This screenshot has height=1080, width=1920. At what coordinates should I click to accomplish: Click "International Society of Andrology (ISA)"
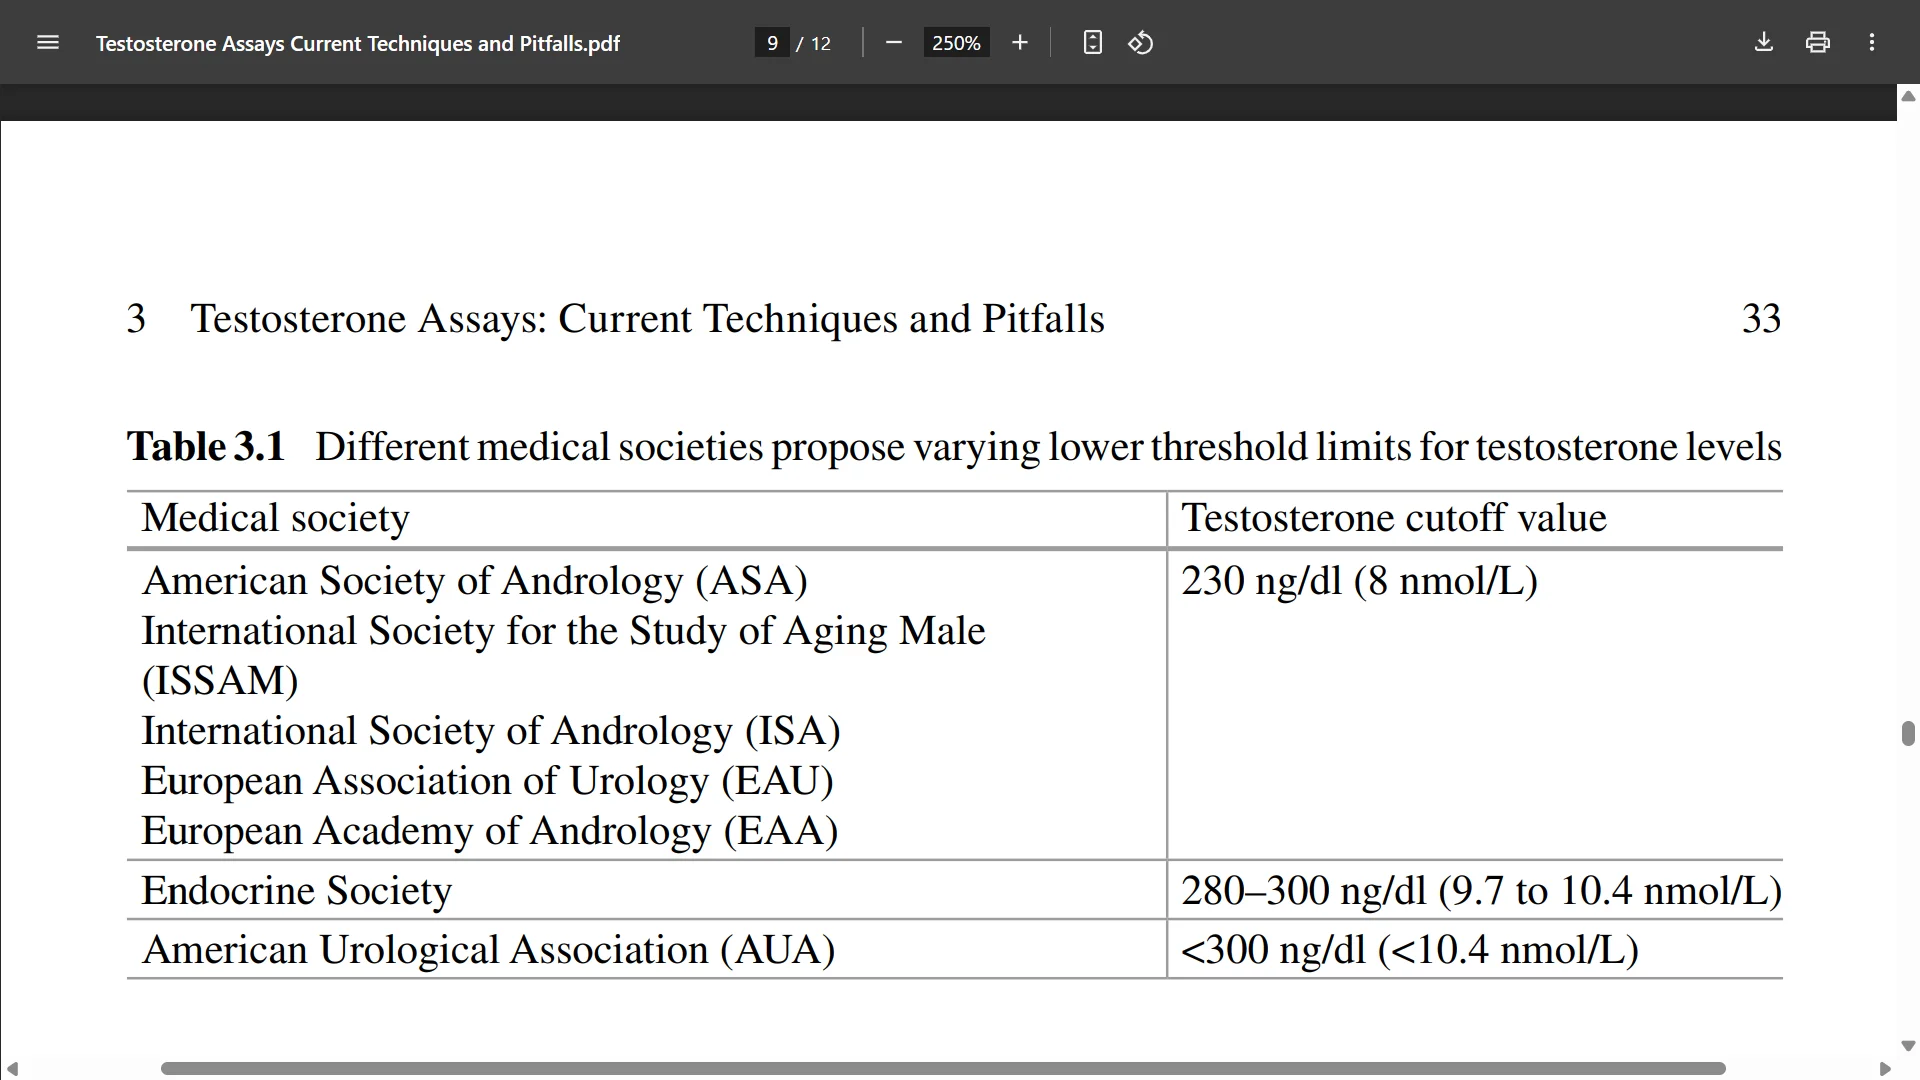pyautogui.click(x=490, y=731)
